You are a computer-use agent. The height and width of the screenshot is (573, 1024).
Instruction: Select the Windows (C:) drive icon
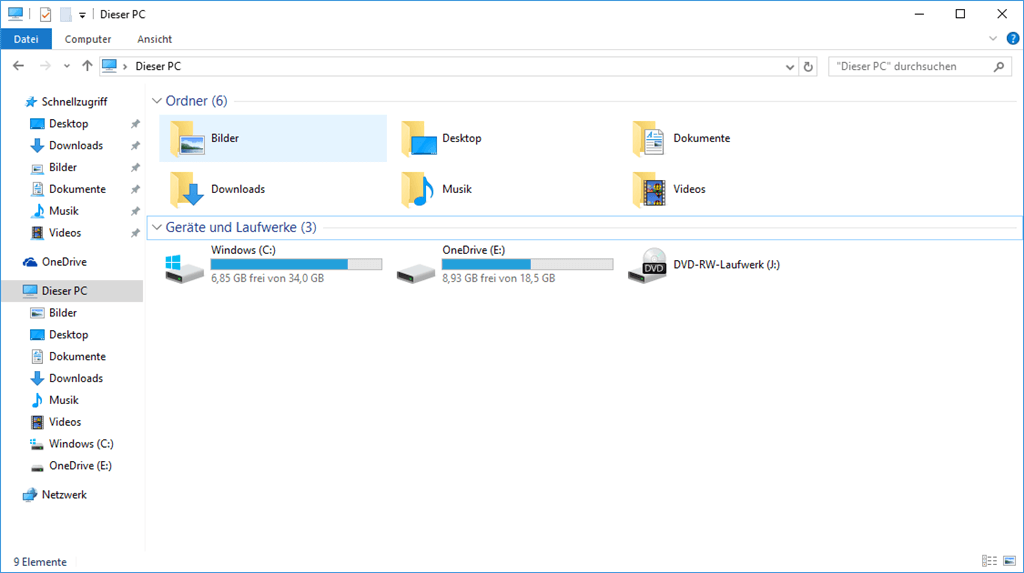pyautogui.click(x=184, y=269)
